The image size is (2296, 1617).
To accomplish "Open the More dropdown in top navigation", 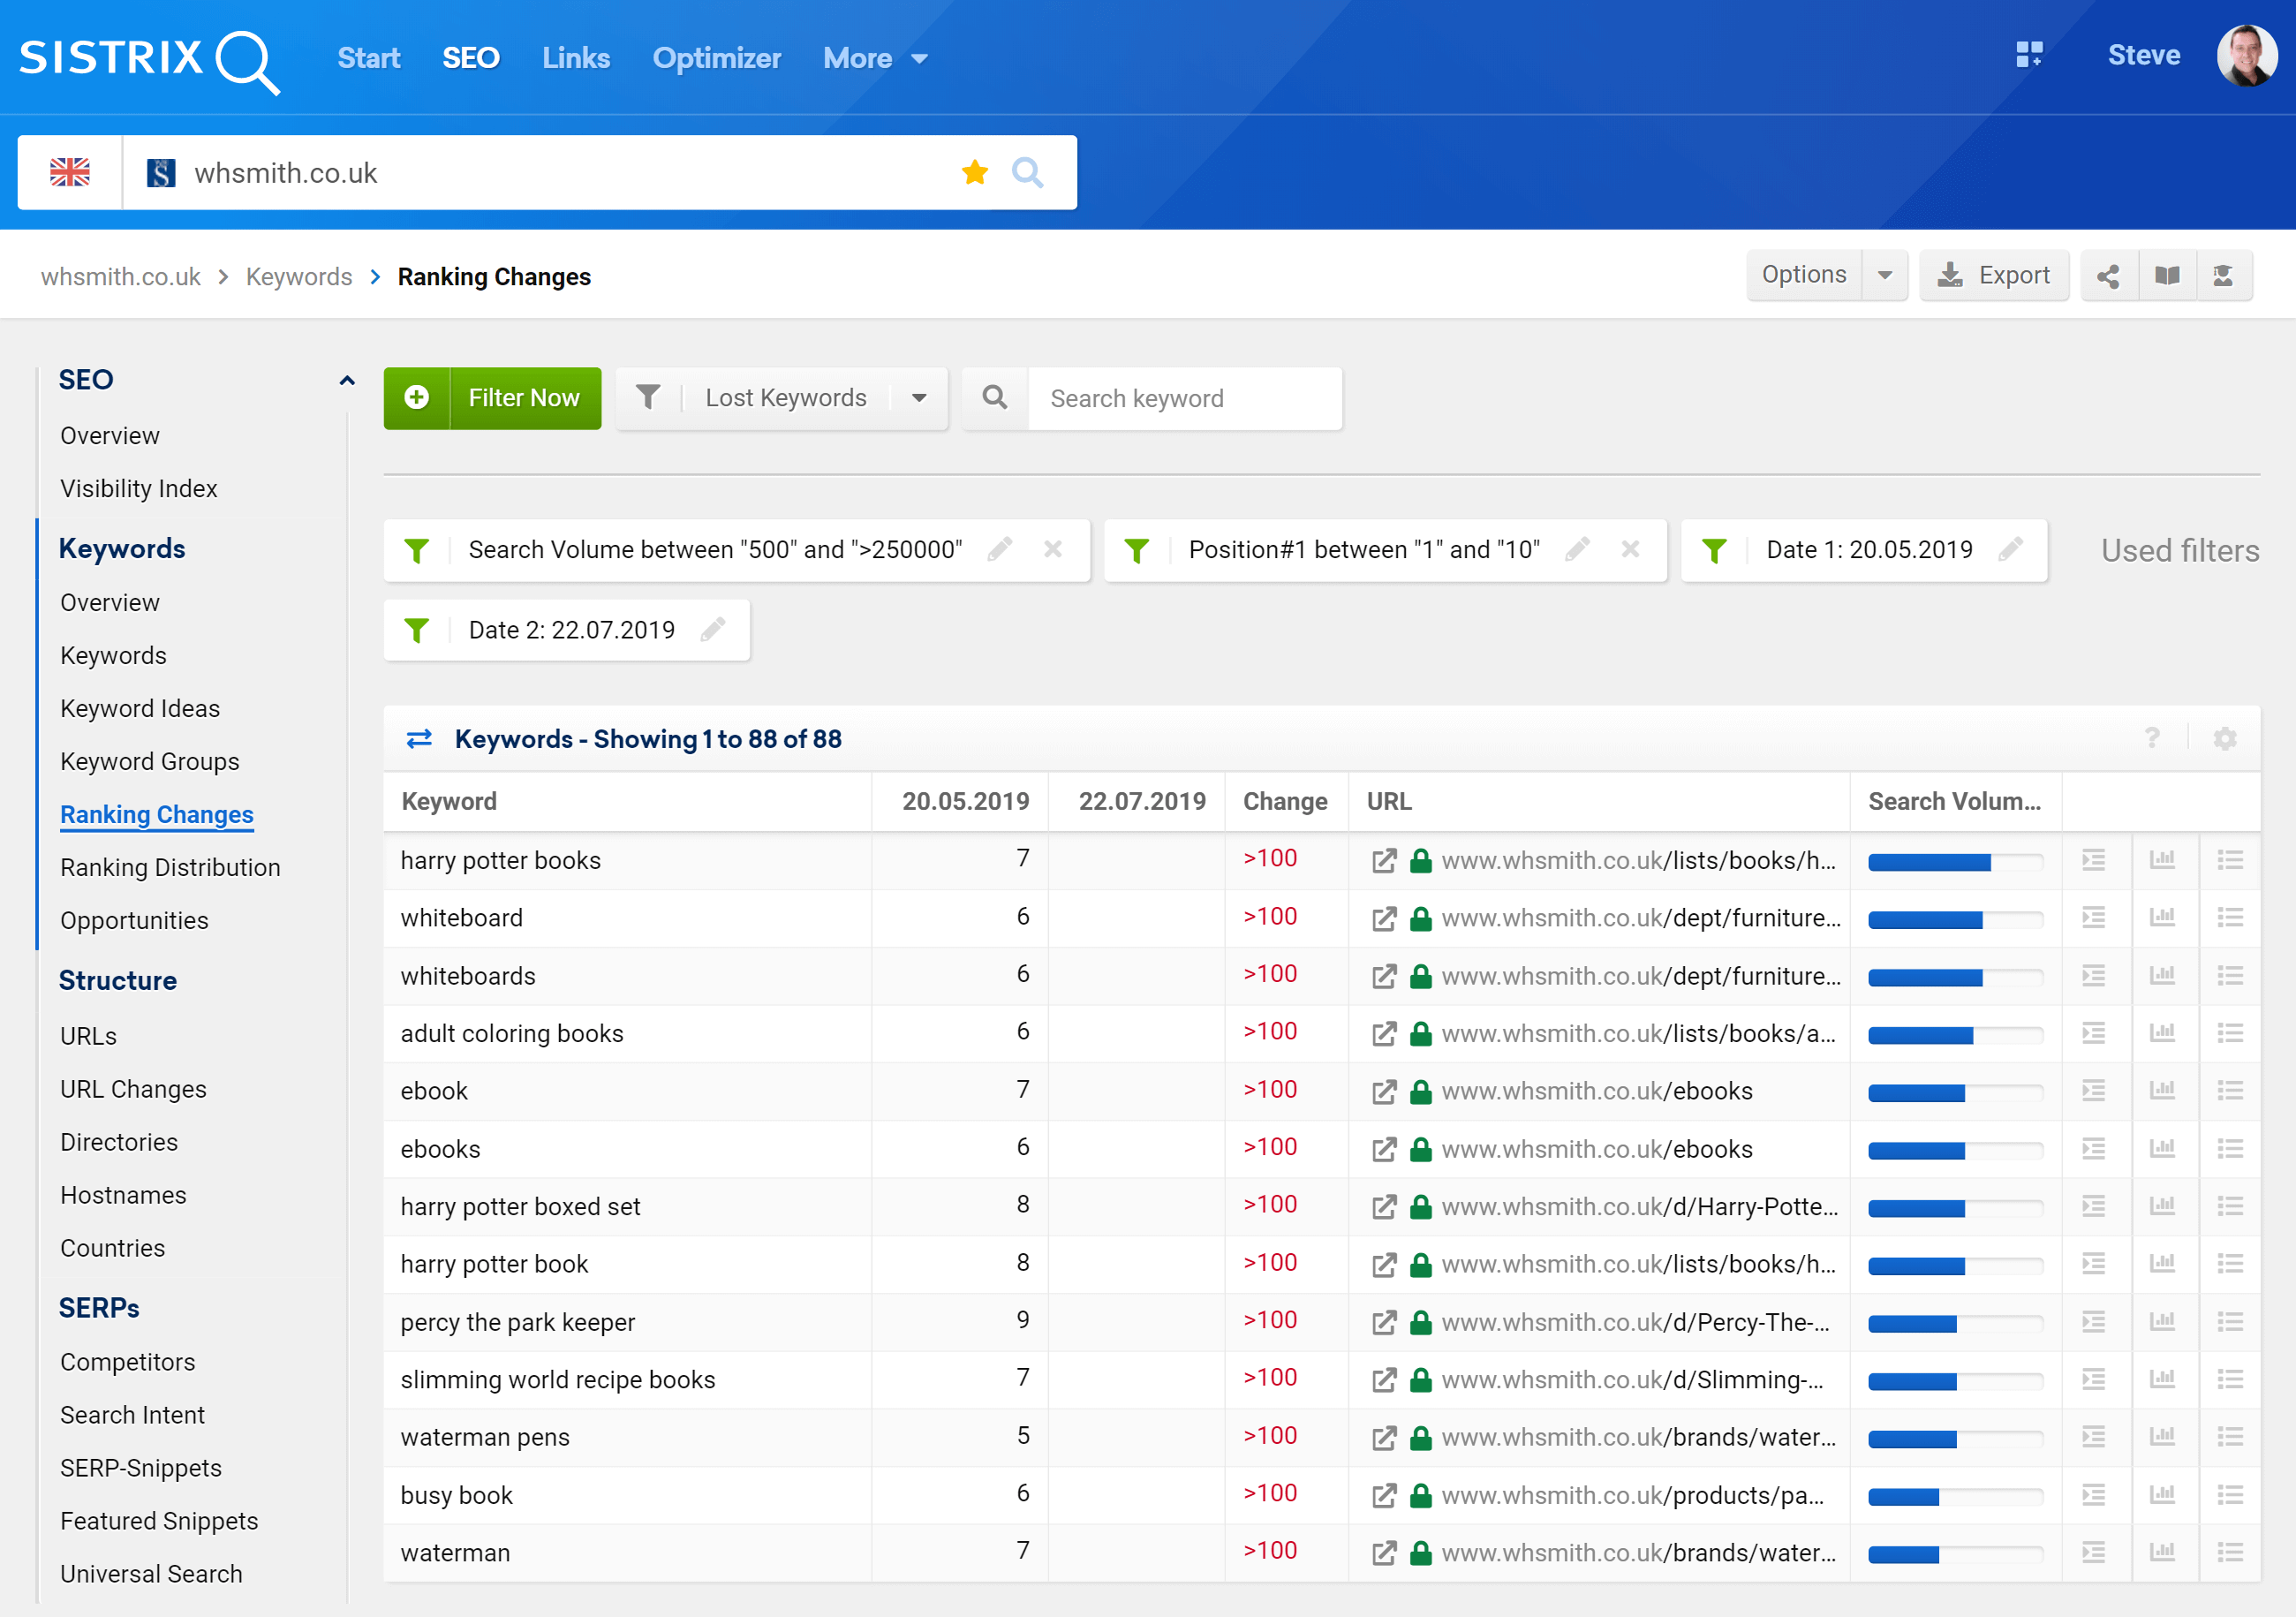I will (x=875, y=58).
